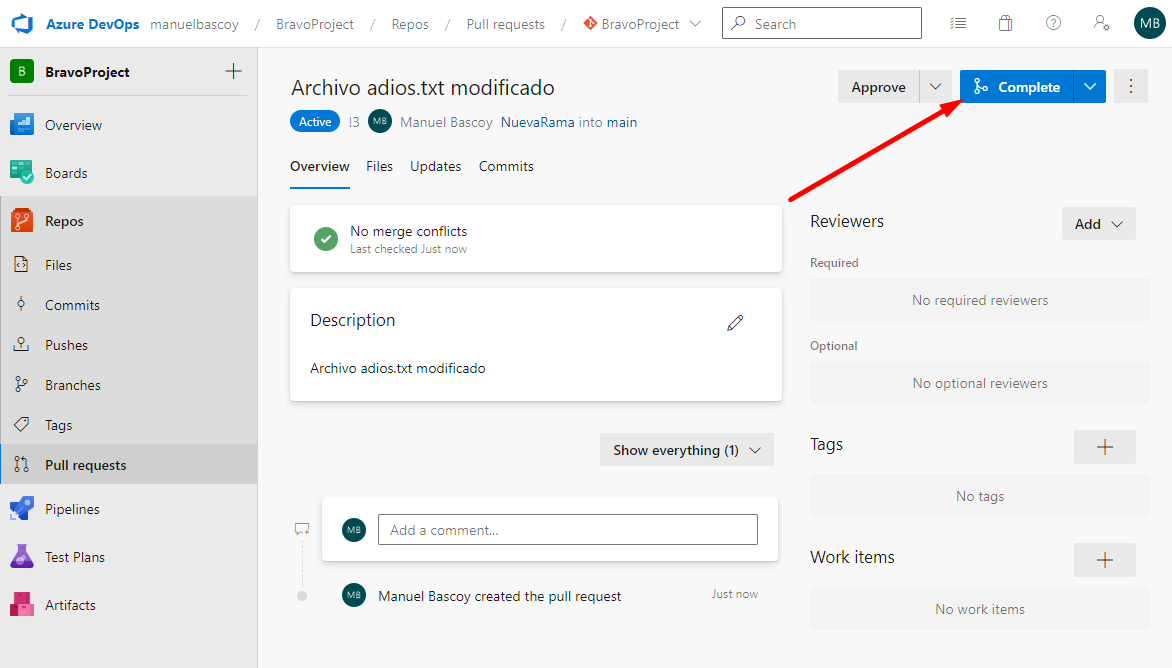
Task: Add a work item with the plus icon
Action: point(1104,560)
